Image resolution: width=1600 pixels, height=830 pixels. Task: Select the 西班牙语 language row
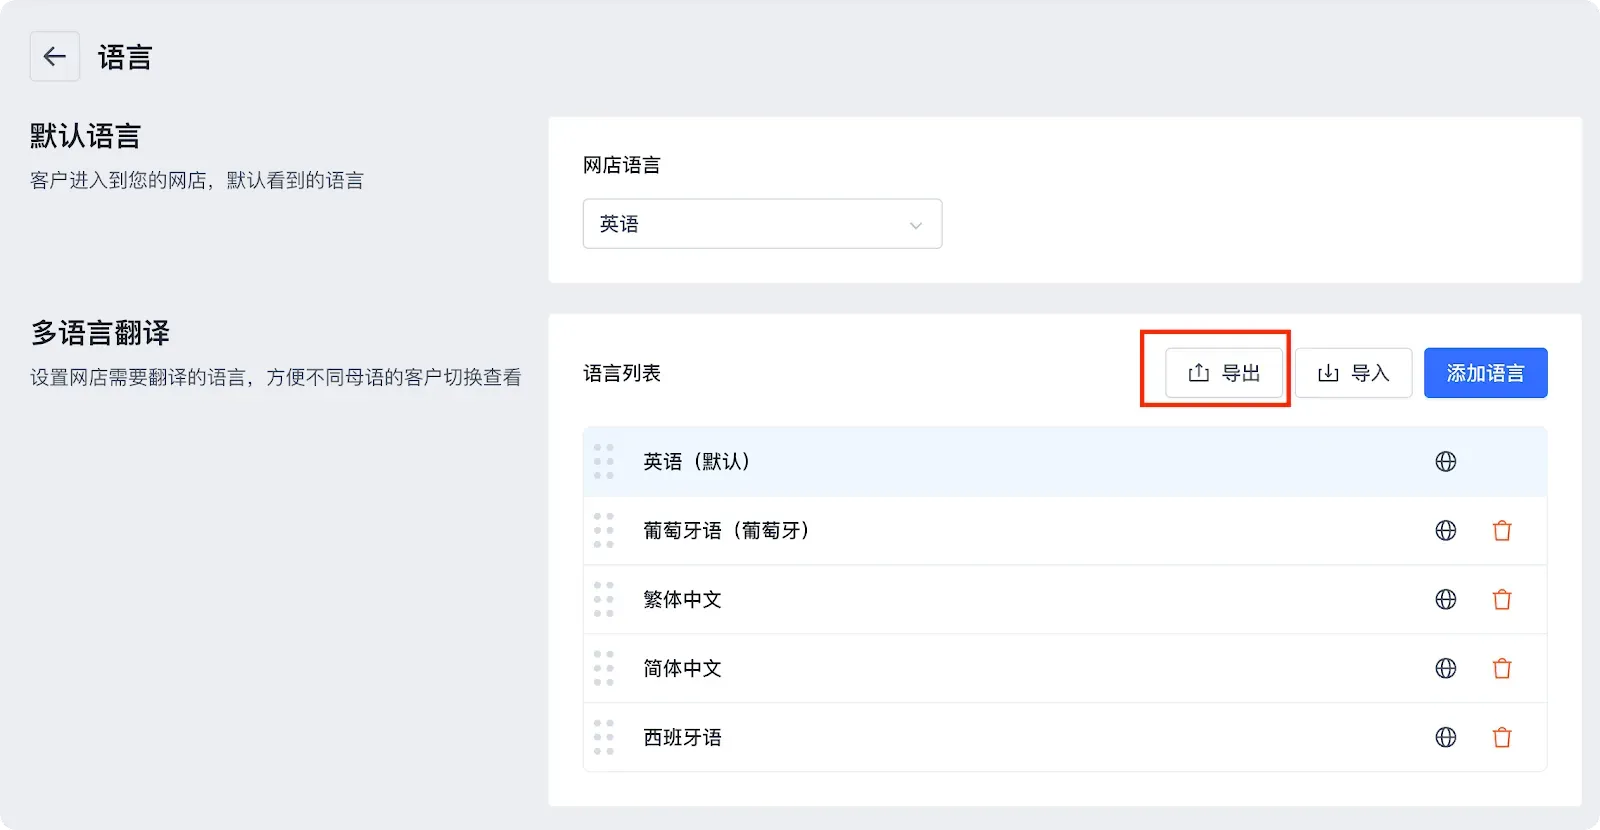click(x=683, y=738)
